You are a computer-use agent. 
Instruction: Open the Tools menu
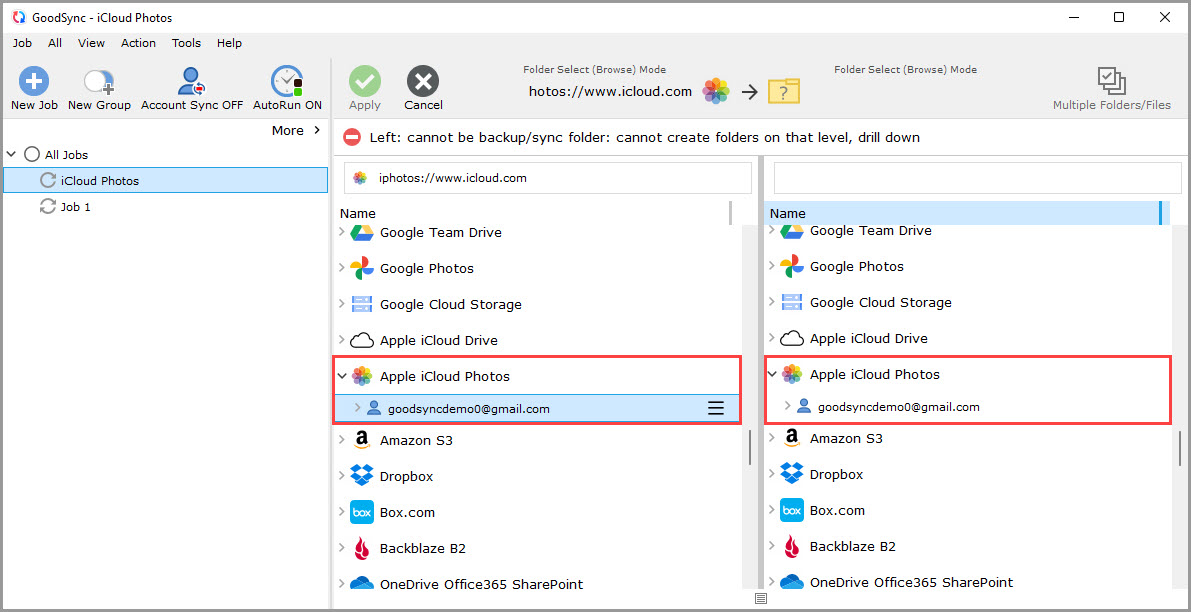186,43
